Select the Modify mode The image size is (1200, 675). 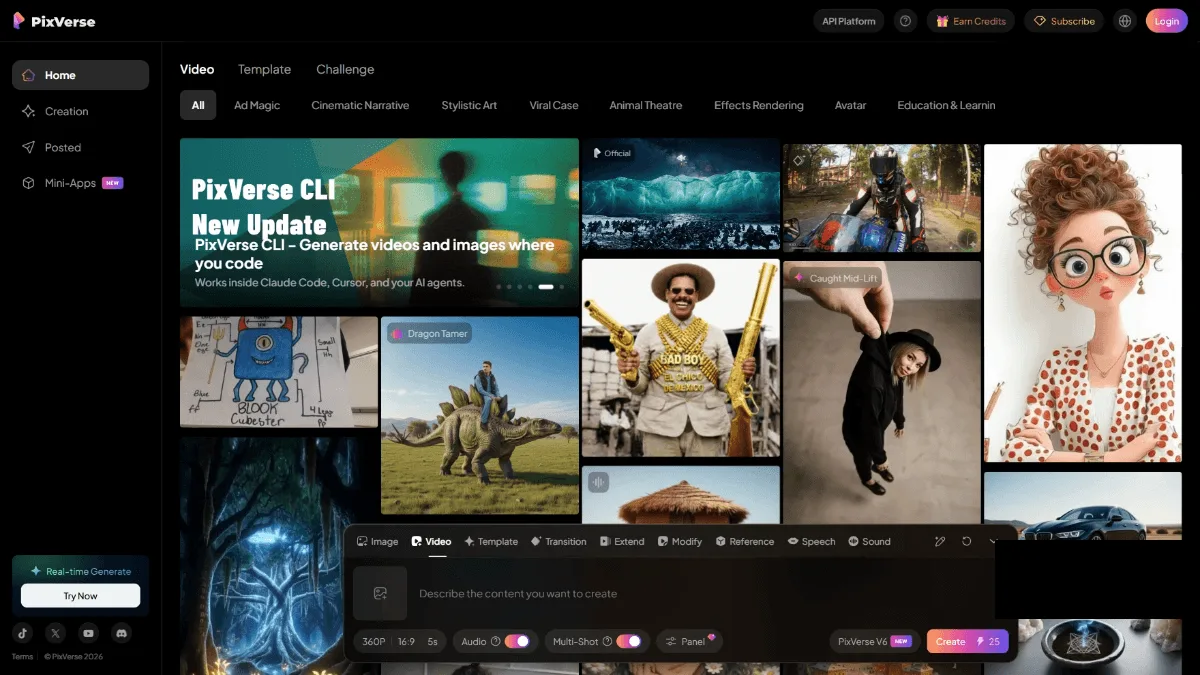[x=680, y=541]
